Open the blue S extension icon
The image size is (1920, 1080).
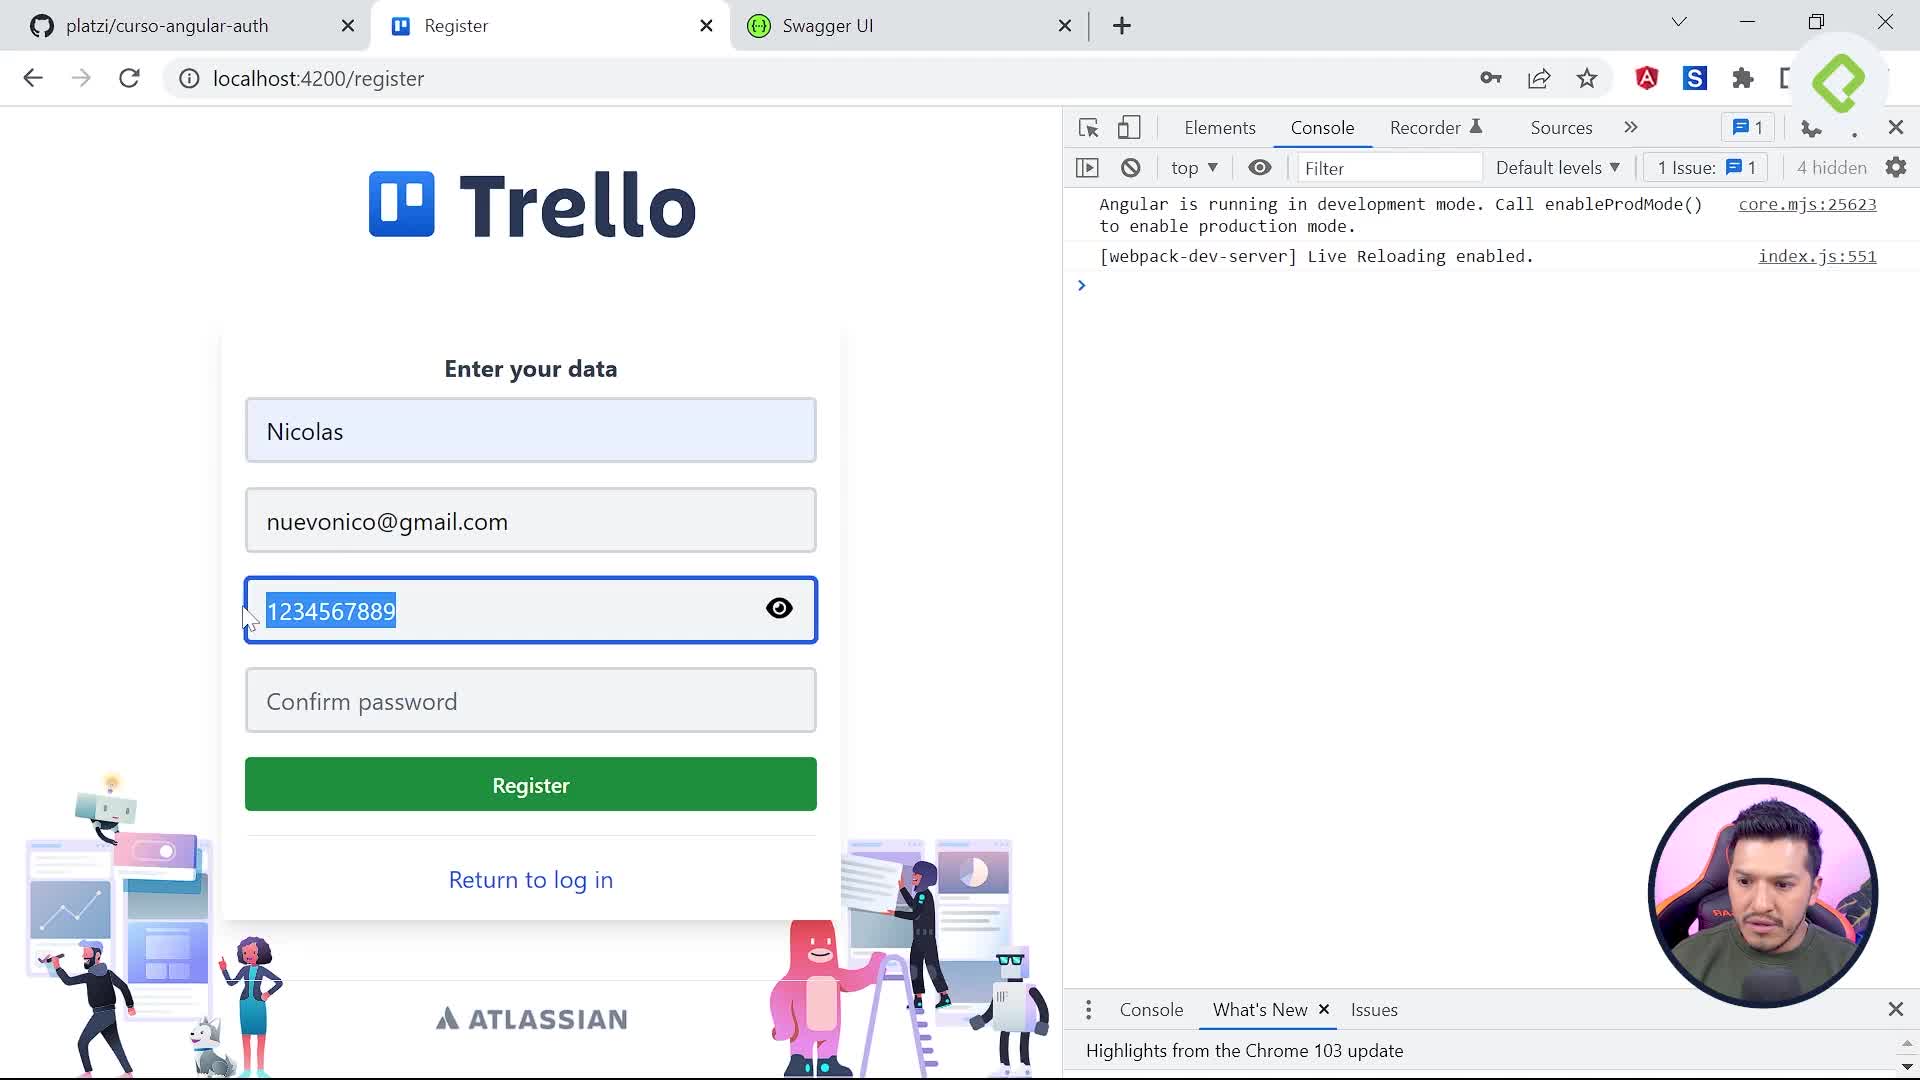point(1695,78)
